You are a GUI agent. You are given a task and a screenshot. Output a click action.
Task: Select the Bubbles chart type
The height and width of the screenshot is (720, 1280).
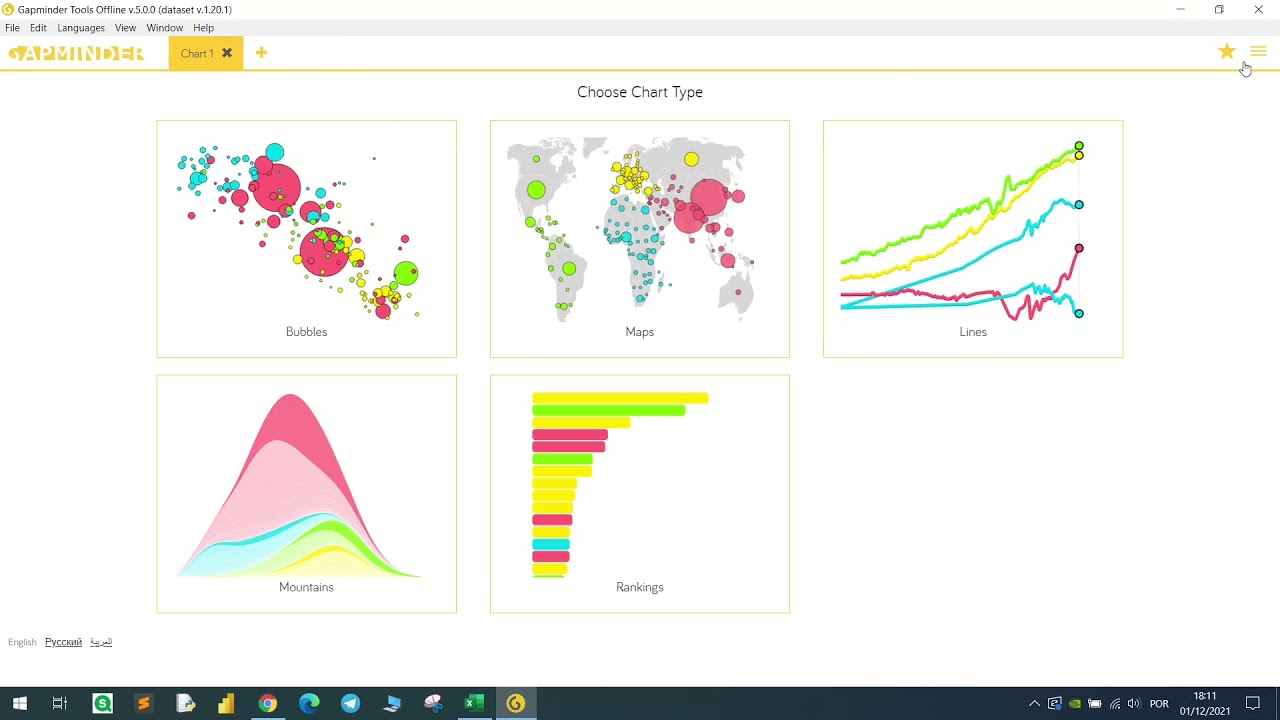point(306,239)
